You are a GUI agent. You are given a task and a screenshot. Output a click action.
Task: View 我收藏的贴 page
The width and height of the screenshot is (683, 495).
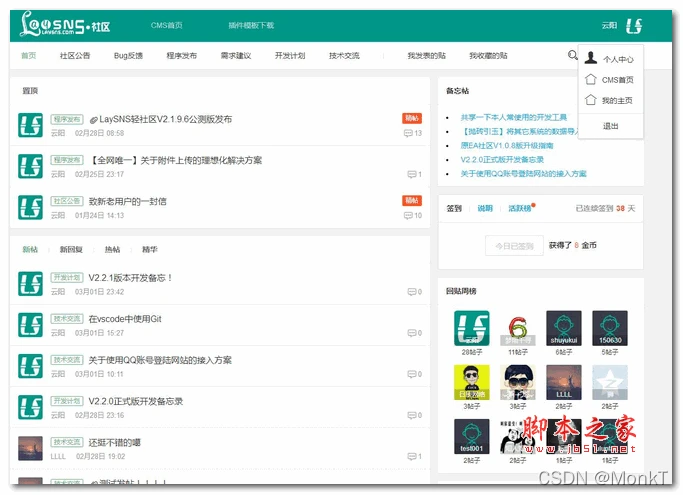pyautogui.click(x=488, y=55)
